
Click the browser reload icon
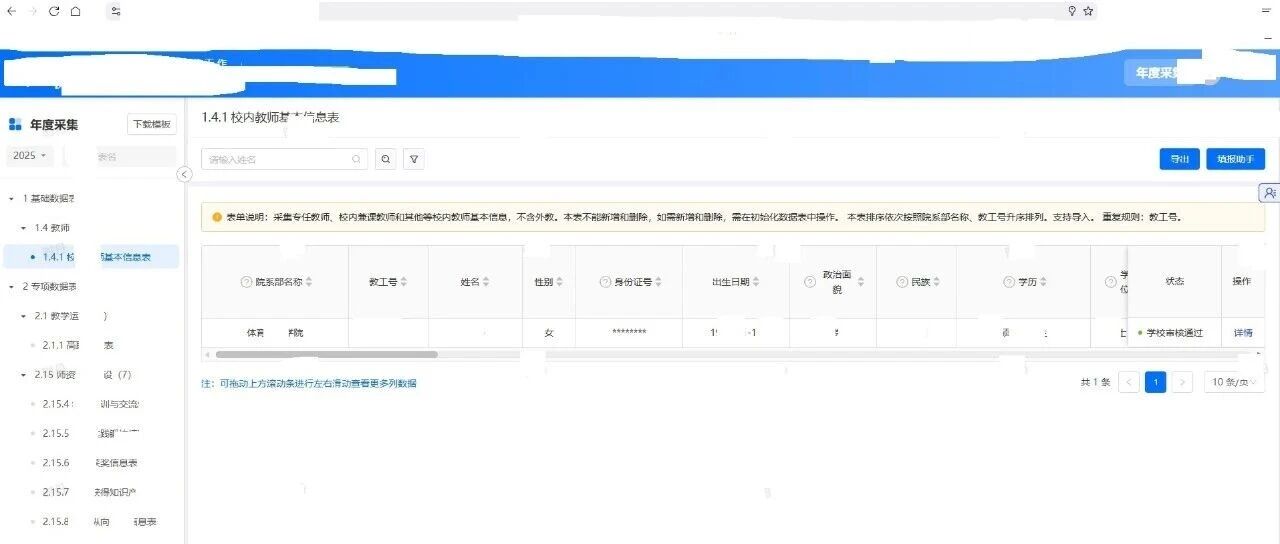coord(54,11)
